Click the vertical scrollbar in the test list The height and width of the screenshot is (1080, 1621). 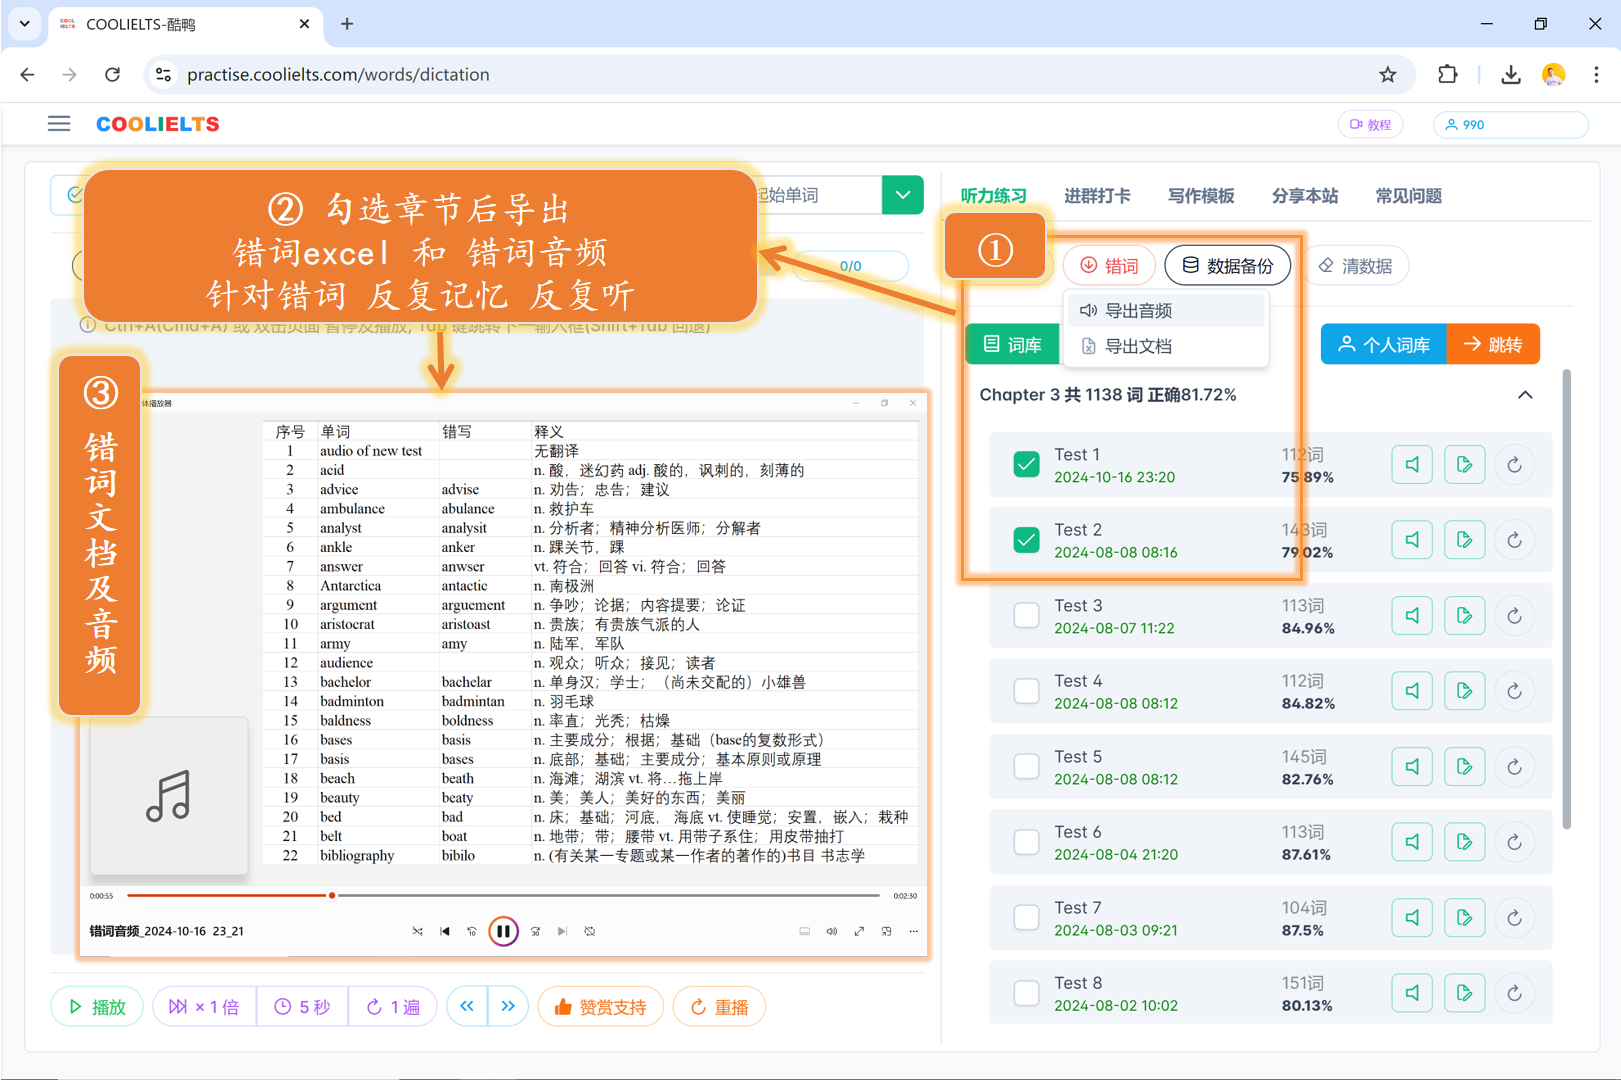[x=1566, y=600]
